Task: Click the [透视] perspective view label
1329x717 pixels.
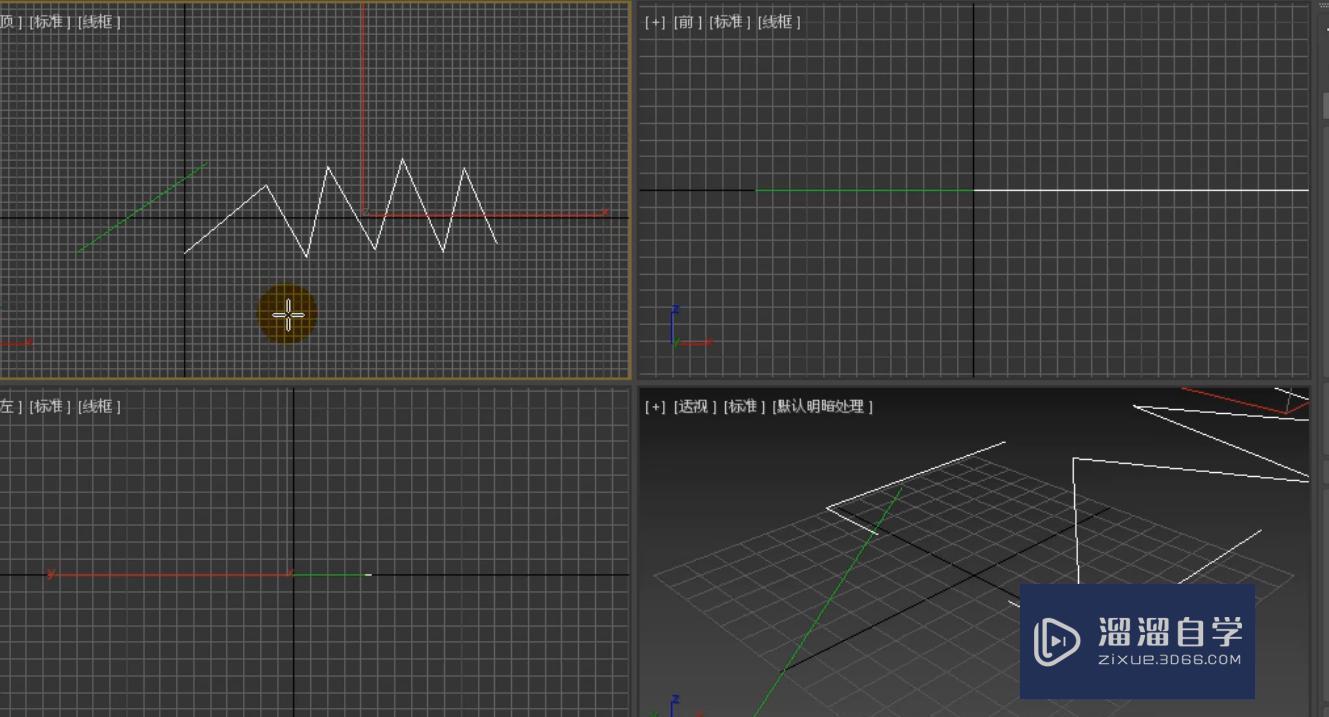Action: 695,406
